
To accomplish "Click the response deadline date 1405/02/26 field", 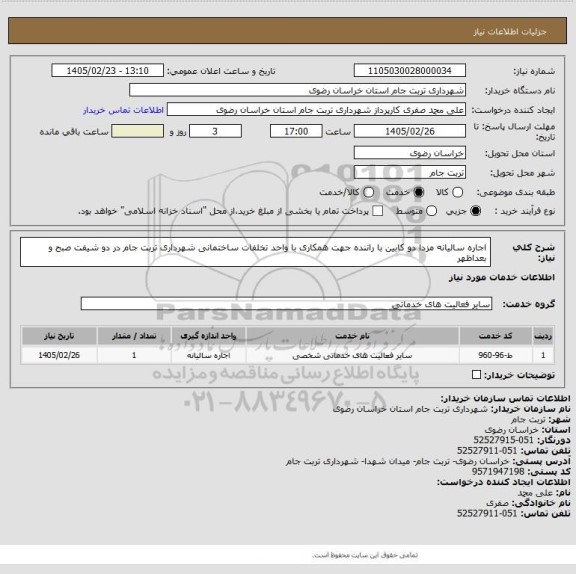I will point(410,131).
